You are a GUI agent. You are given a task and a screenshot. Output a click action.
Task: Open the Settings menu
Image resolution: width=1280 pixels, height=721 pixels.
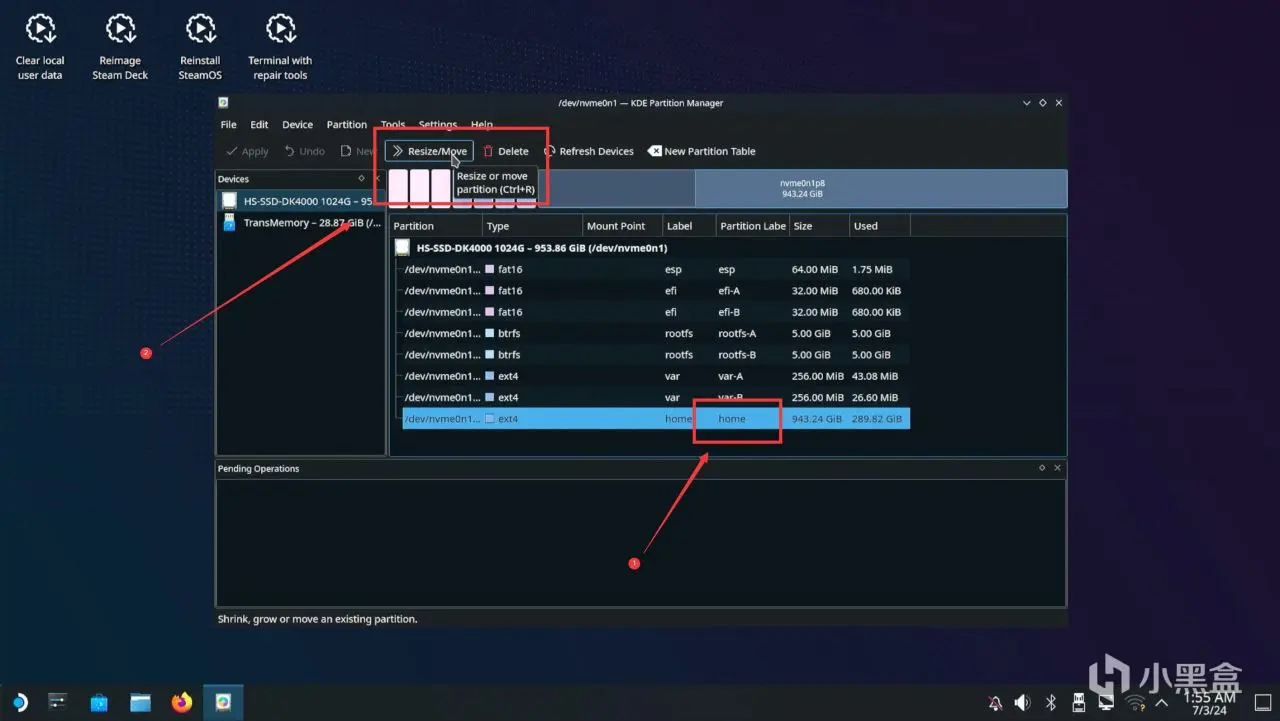click(438, 125)
